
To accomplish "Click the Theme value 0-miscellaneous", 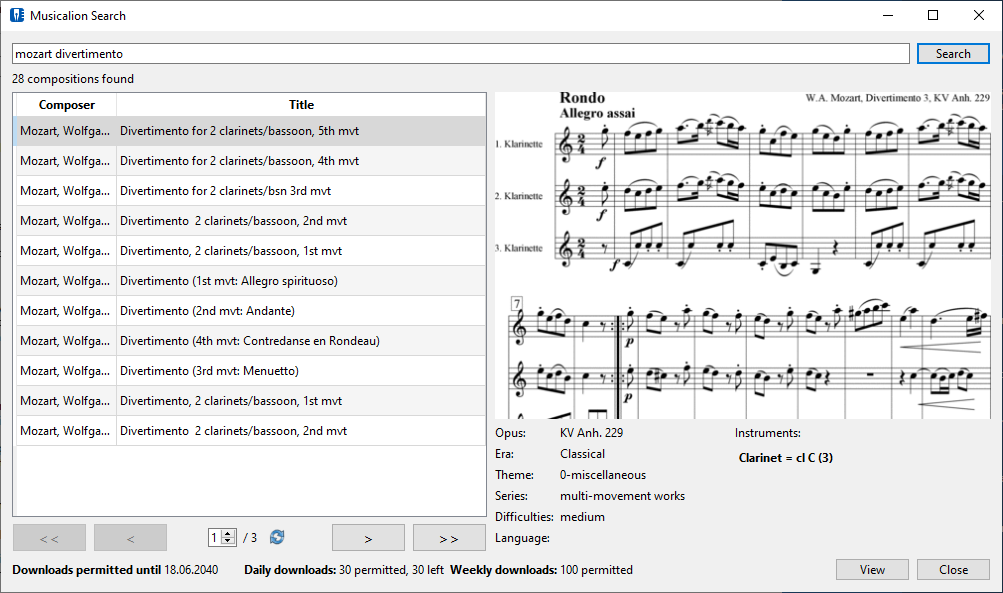I will [x=603, y=475].
